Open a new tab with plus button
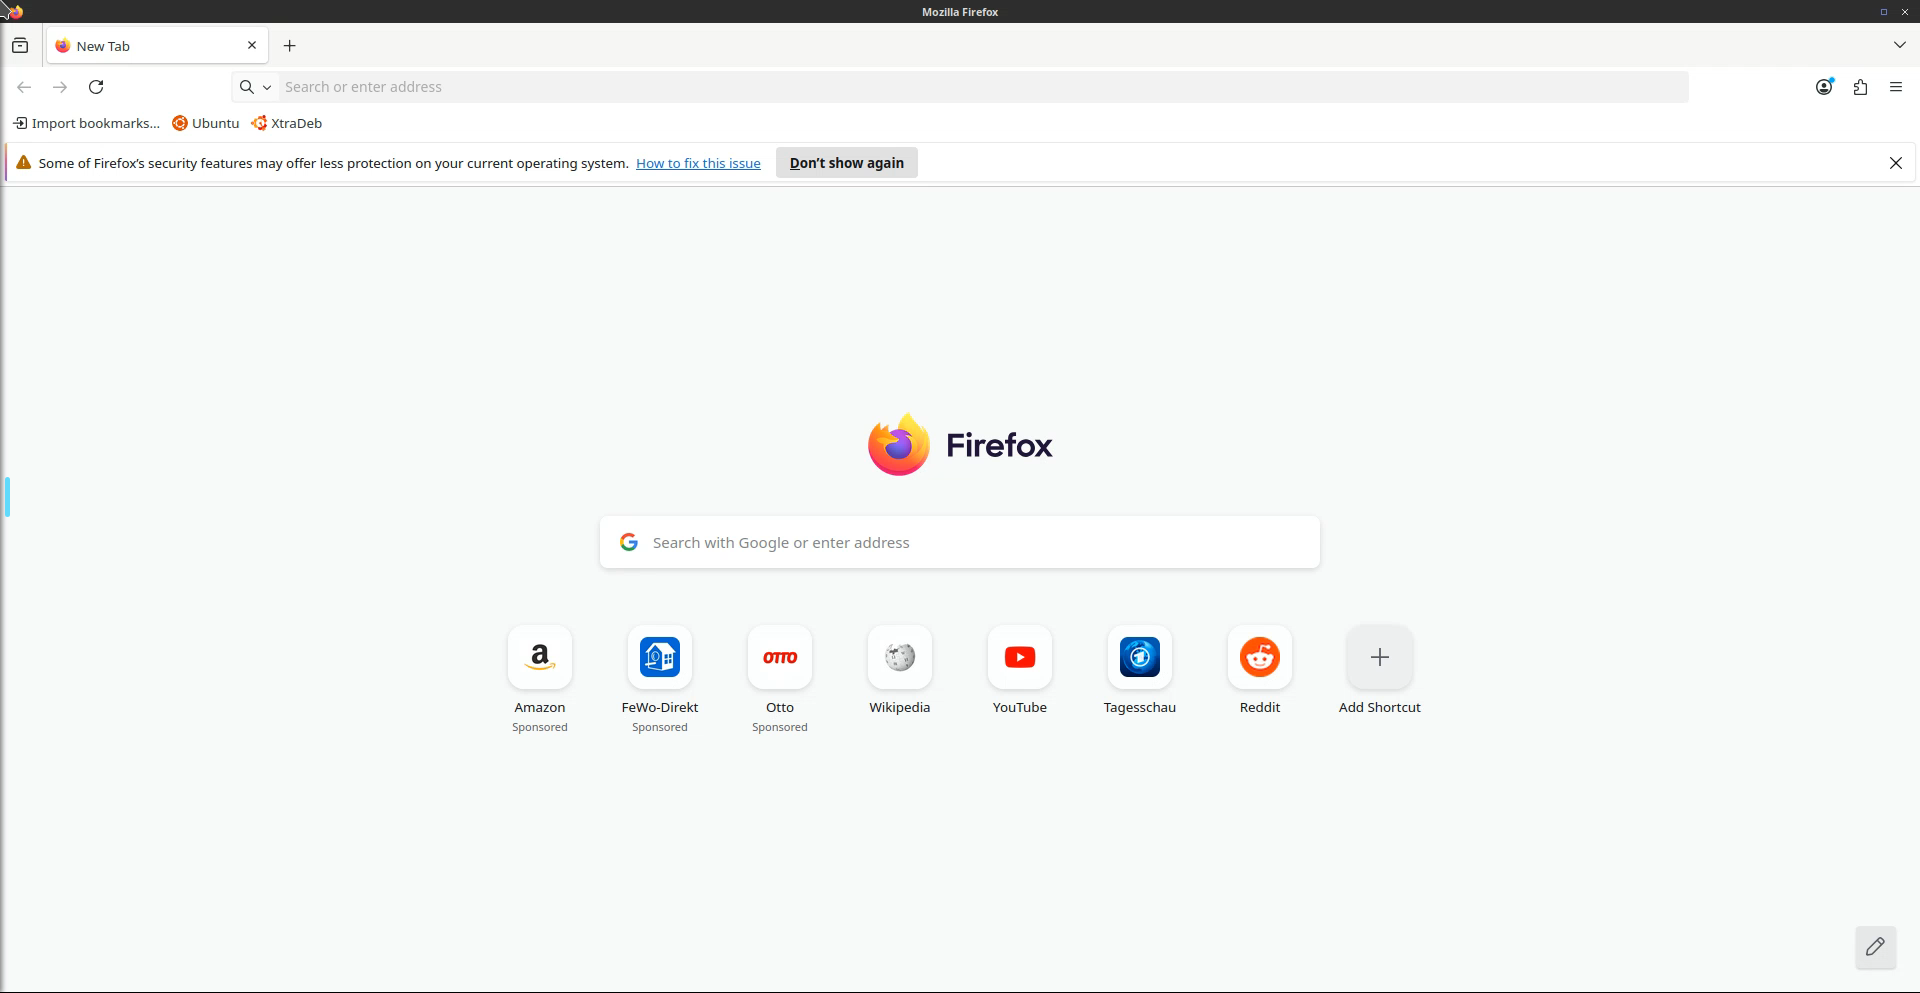The image size is (1920, 993). pyautogui.click(x=289, y=46)
